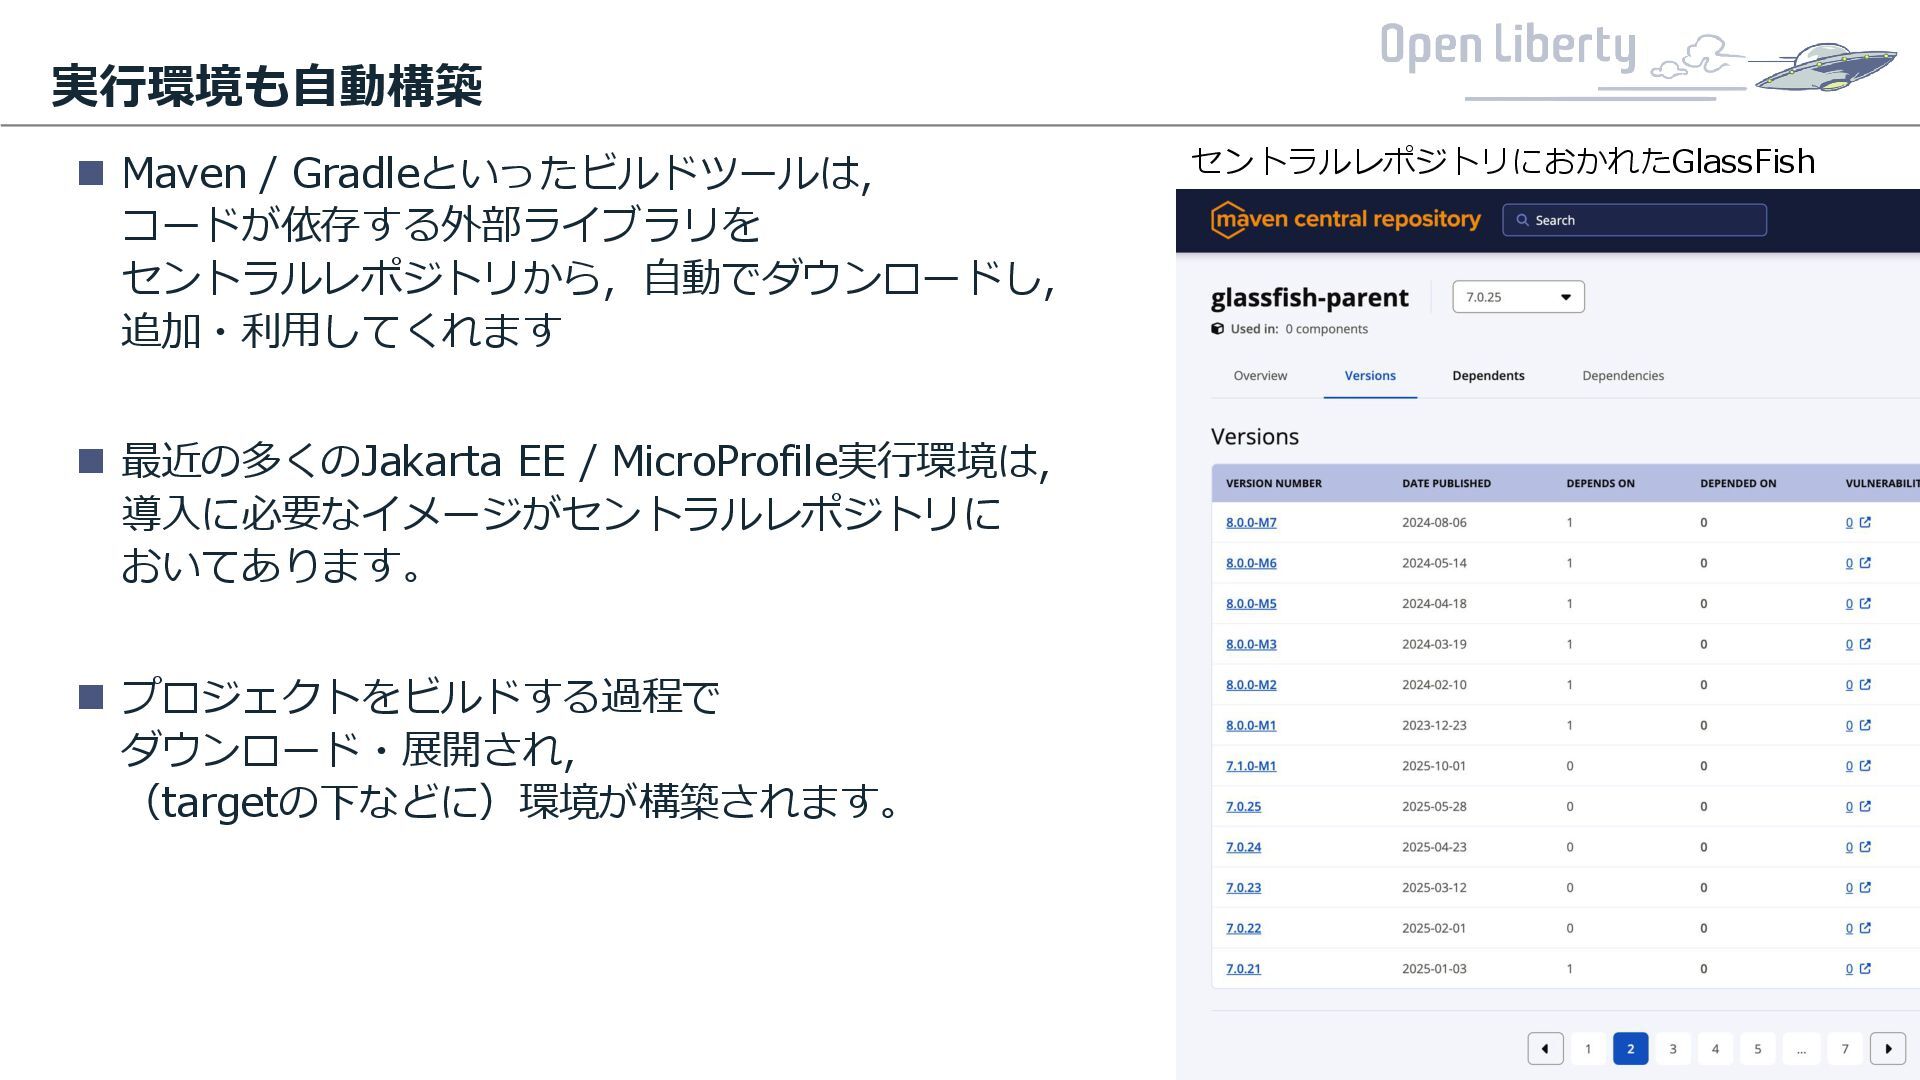Click the pagination ellipsis button
This screenshot has height=1080, width=1920.
tap(1801, 1048)
